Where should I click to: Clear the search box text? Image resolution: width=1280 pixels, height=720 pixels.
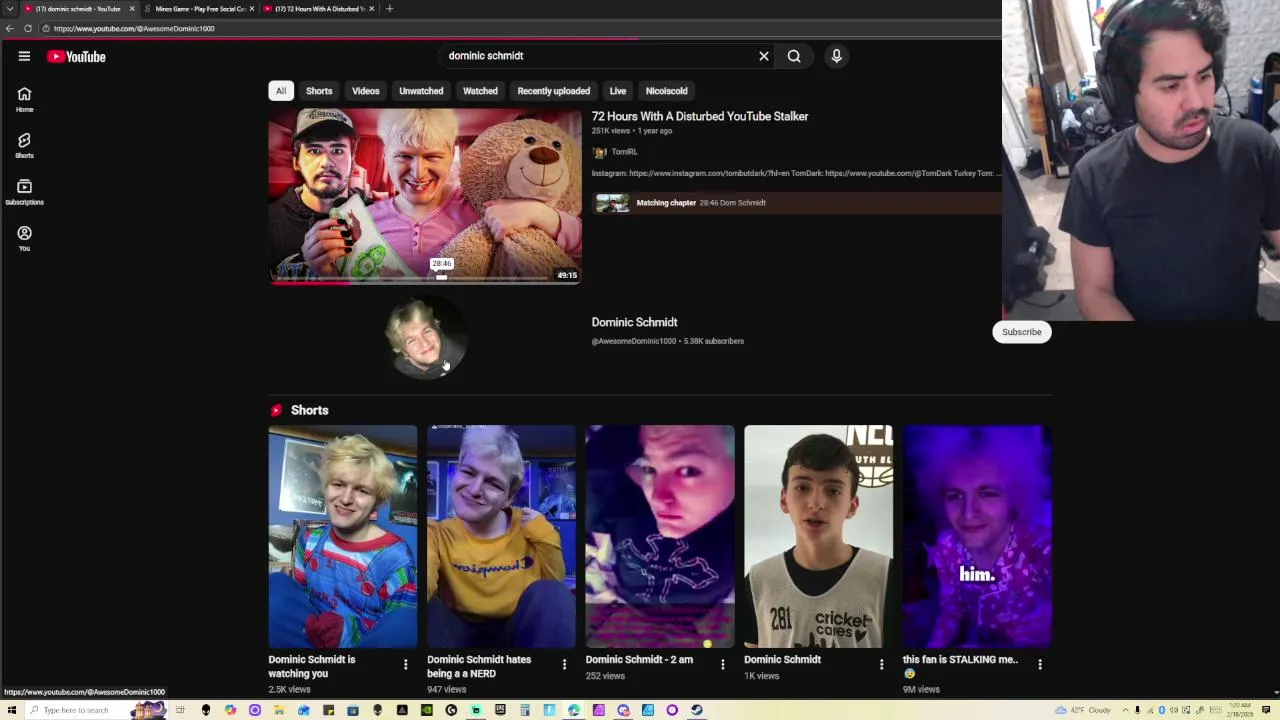click(764, 56)
